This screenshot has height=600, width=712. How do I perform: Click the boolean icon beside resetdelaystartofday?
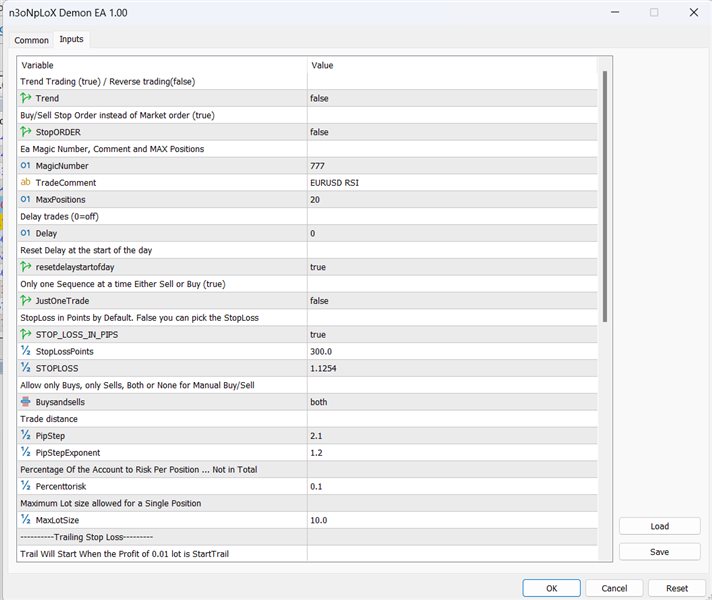pos(25,267)
